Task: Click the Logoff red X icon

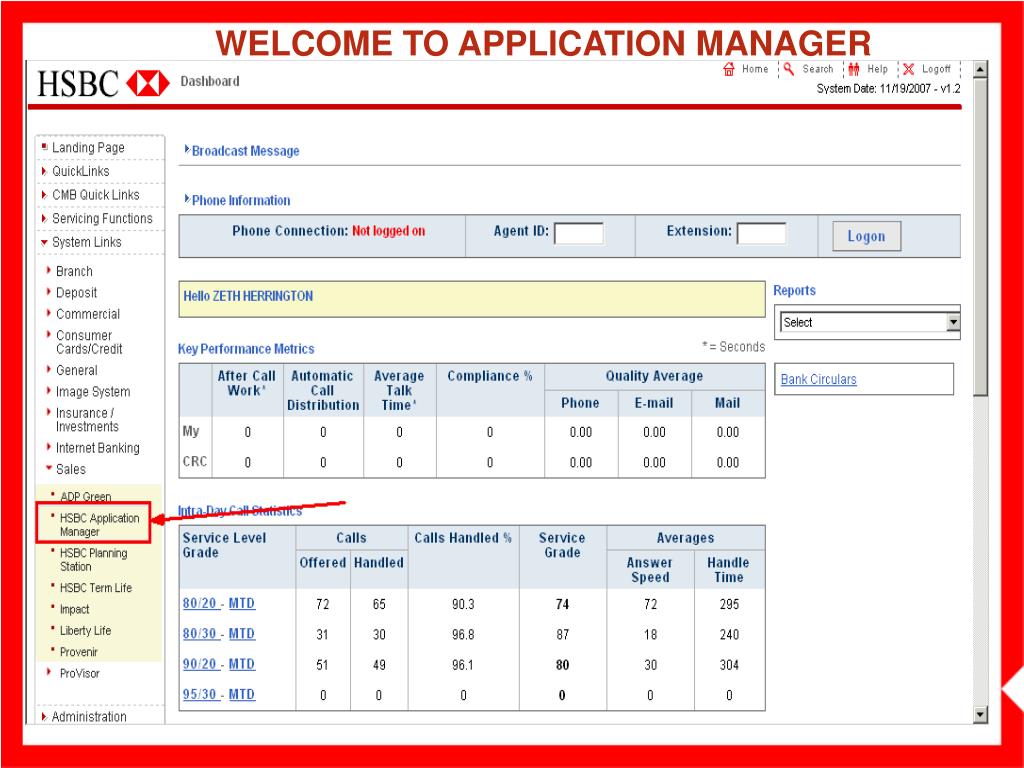Action: (x=908, y=69)
